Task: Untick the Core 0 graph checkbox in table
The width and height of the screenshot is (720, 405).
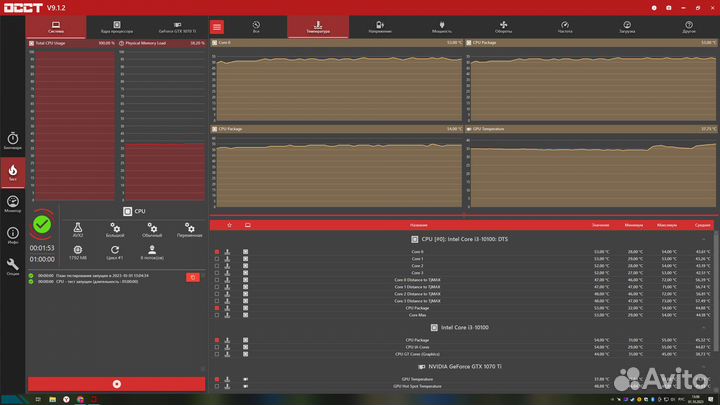Action: (x=217, y=252)
